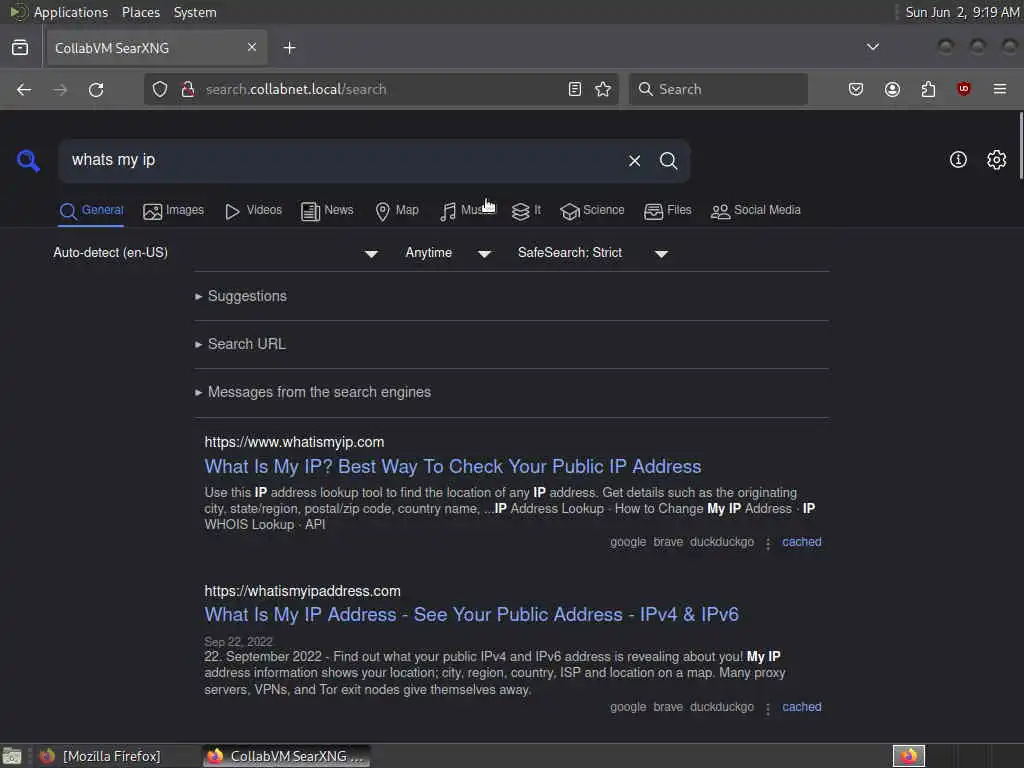This screenshot has height=768, width=1024.
Task: Go back to previous page
Action: point(24,89)
